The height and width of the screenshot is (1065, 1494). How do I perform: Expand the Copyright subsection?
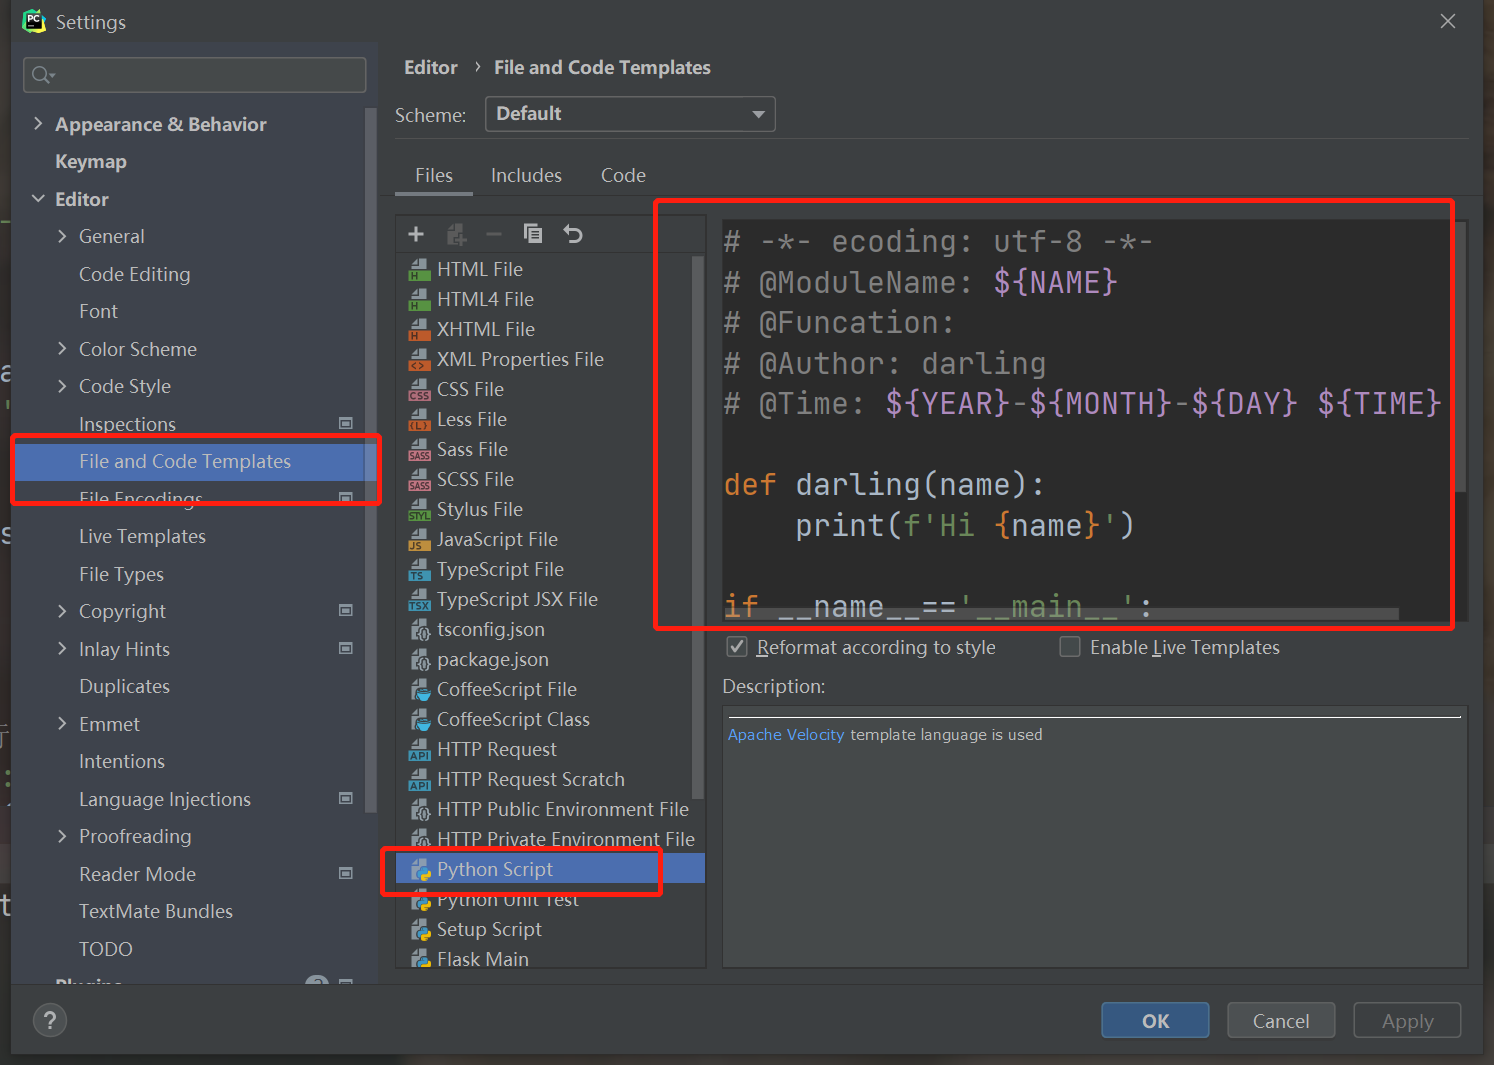click(x=62, y=611)
